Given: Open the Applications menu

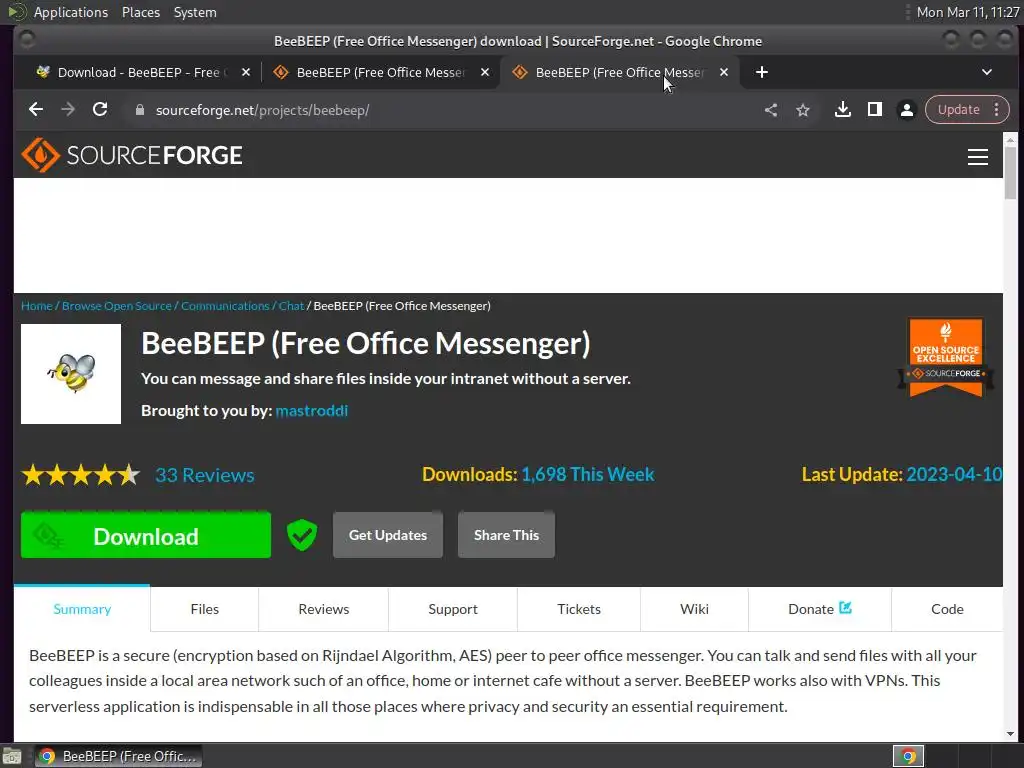Looking at the screenshot, I should 71,12.
